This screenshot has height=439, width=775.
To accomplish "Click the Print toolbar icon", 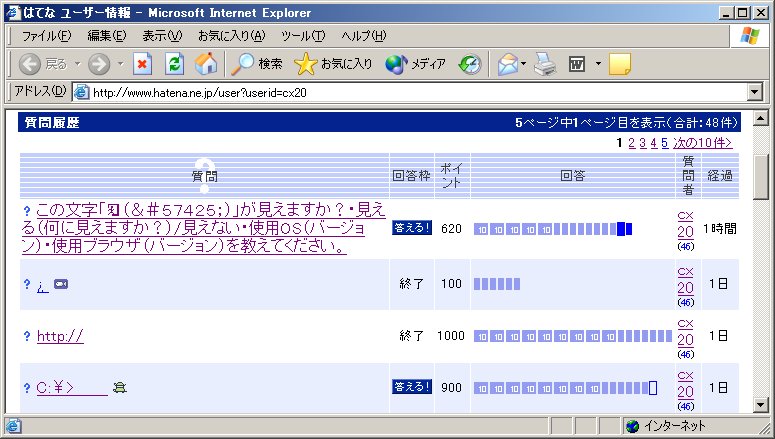I will click(x=543, y=64).
